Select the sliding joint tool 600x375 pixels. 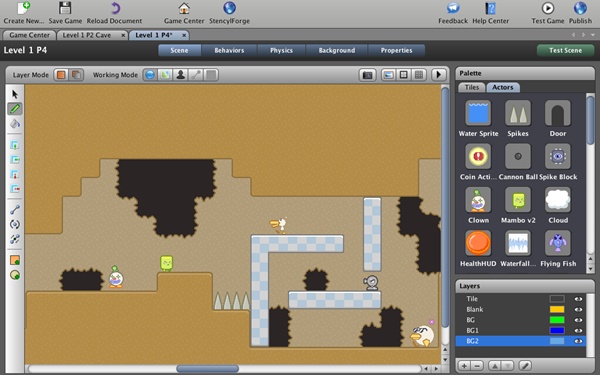[x=15, y=239]
